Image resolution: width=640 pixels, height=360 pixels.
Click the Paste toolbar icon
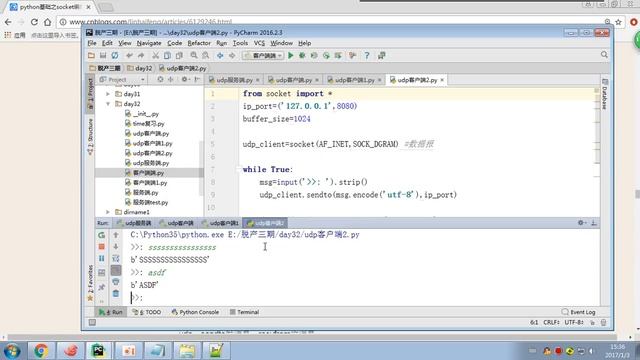tap(179, 56)
